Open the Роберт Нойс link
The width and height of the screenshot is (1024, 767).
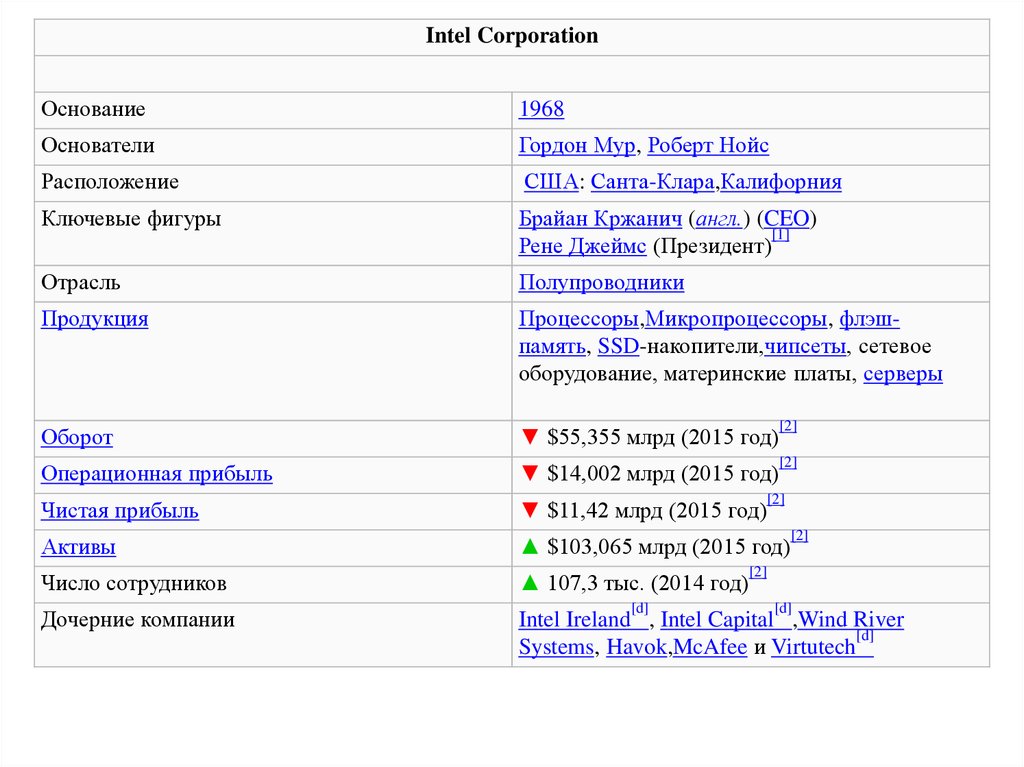pyautogui.click(x=708, y=146)
